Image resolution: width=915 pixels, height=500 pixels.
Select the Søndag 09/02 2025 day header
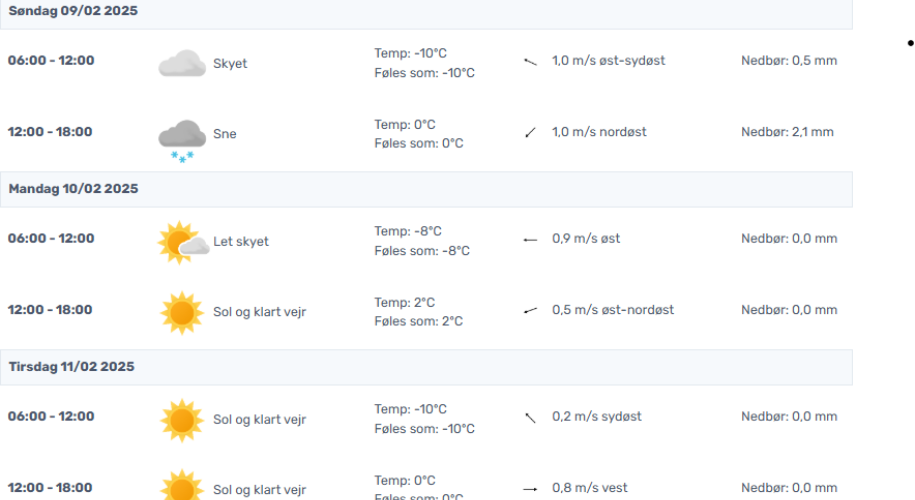tap(426, 13)
